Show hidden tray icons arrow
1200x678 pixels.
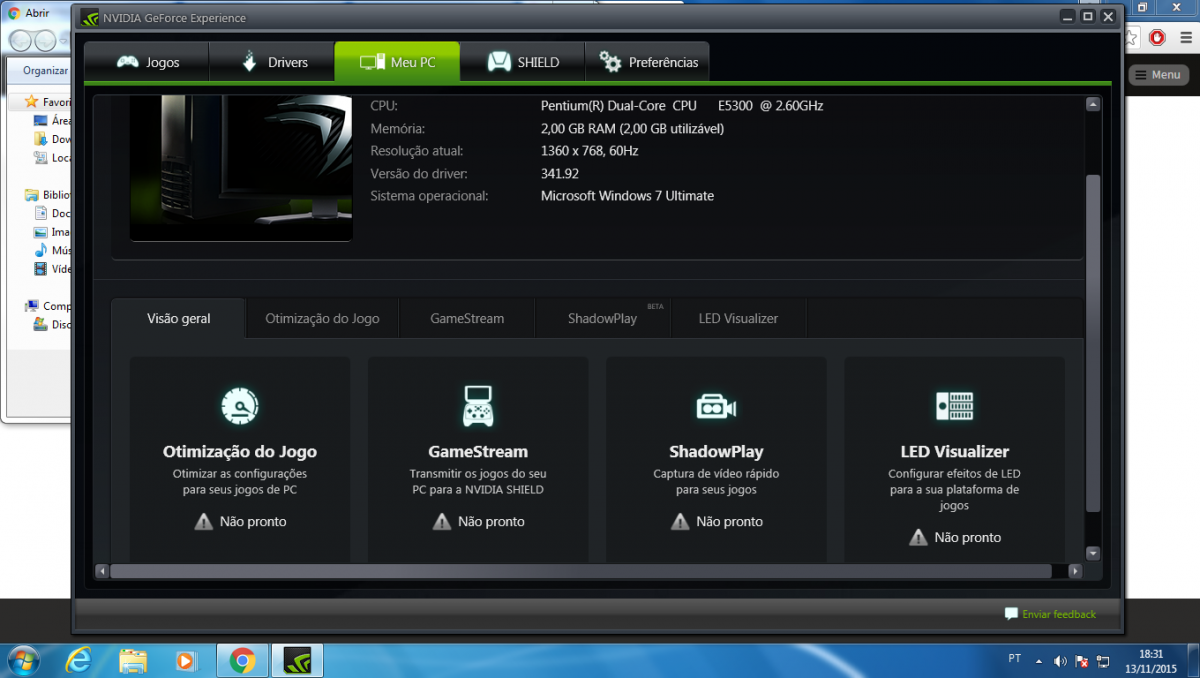click(1040, 661)
